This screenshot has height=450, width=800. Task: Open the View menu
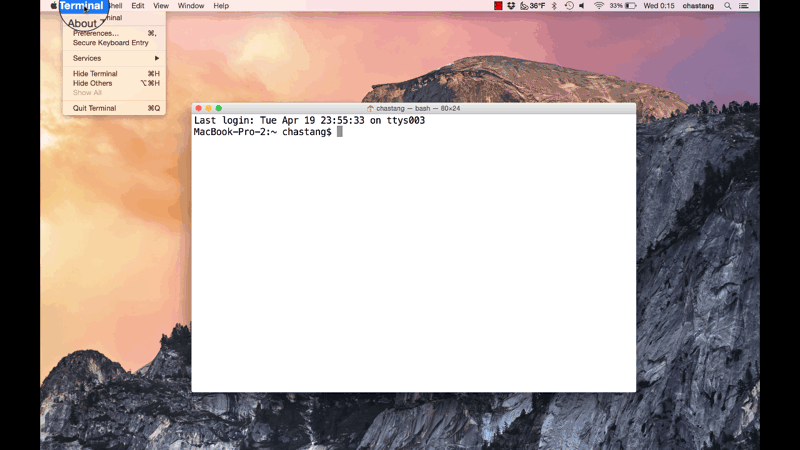(161, 6)
